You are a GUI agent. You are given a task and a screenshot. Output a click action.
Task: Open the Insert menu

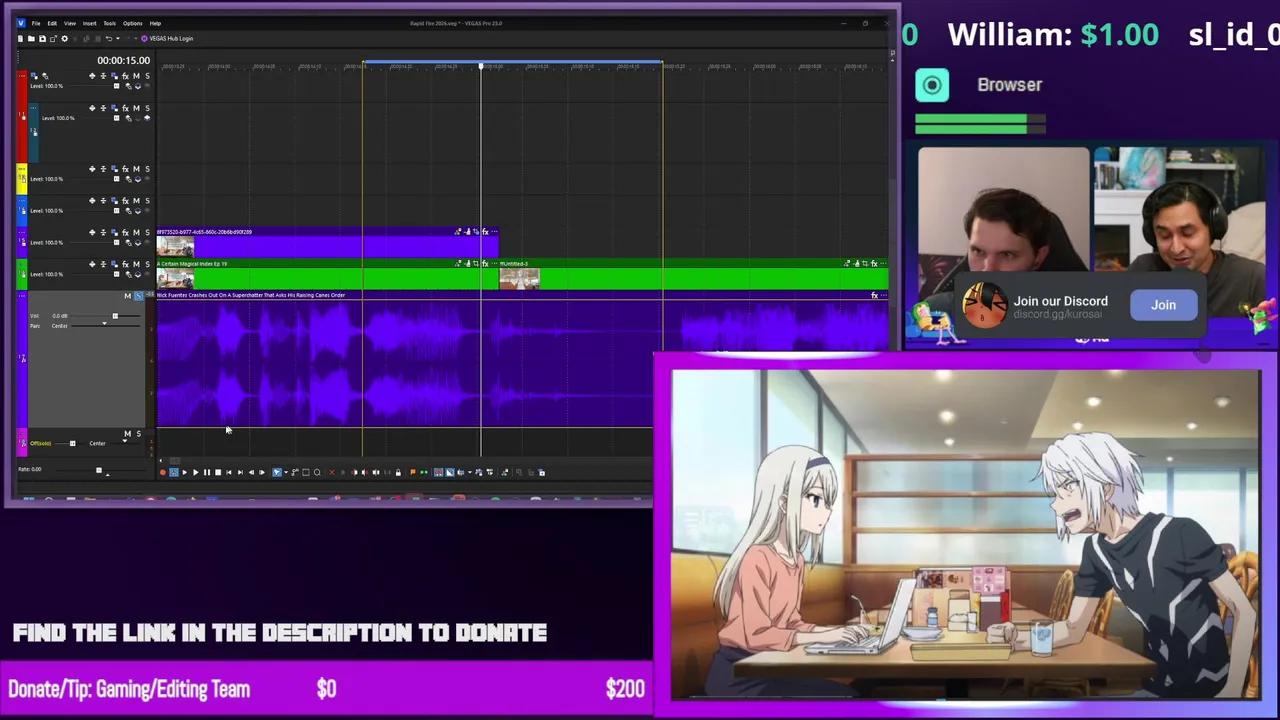click(89, 23)
